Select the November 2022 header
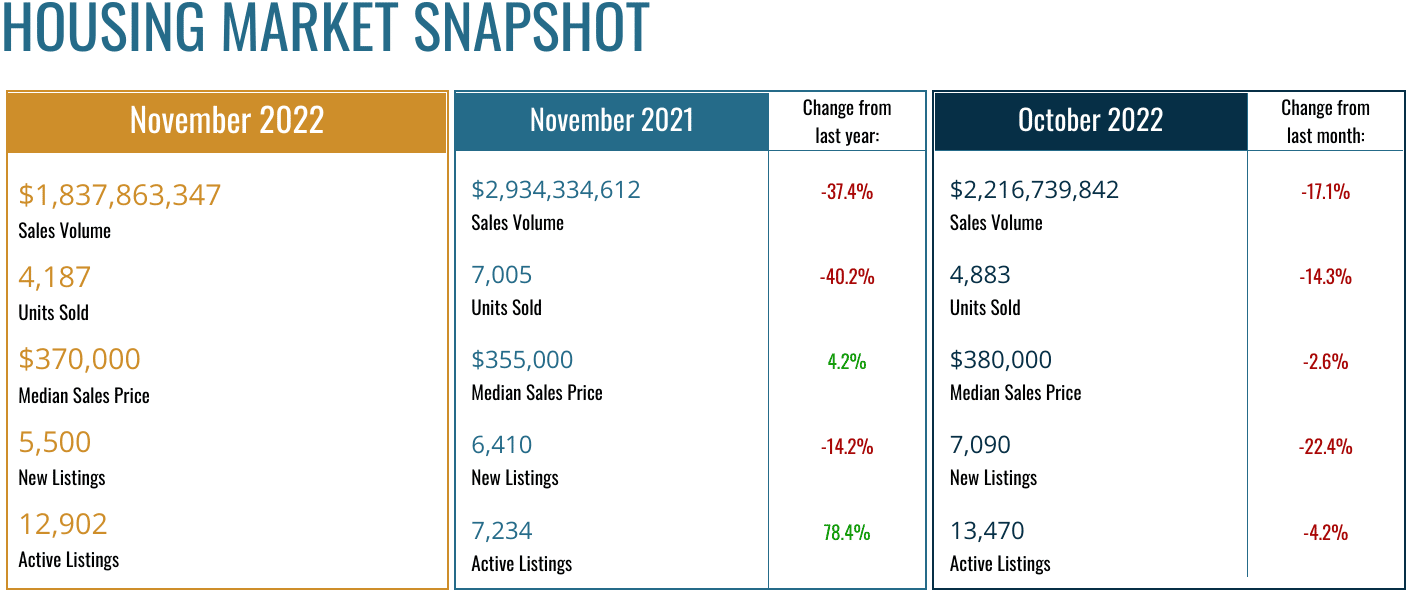This screenshot has height=591, width=1413. [x=227, y=120]
